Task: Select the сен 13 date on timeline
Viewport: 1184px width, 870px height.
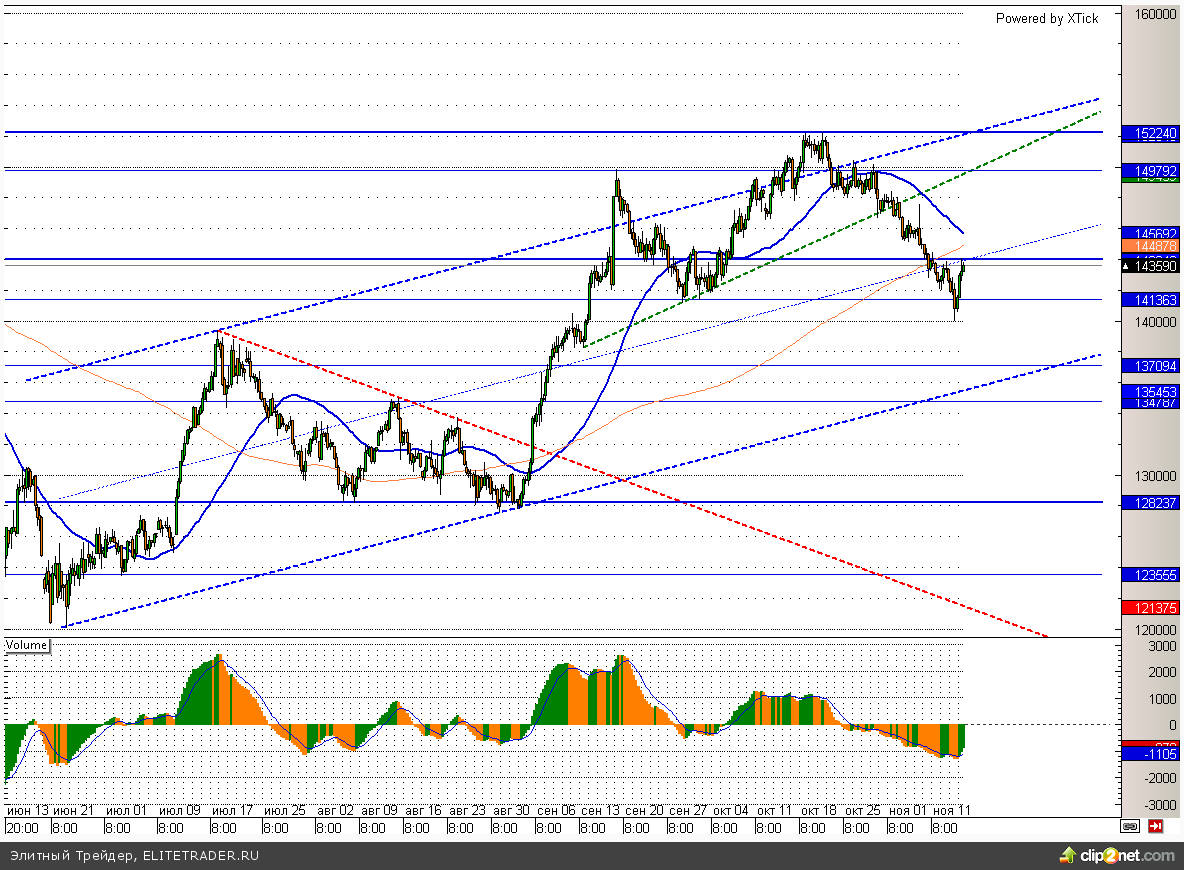Action: [600, 810]
